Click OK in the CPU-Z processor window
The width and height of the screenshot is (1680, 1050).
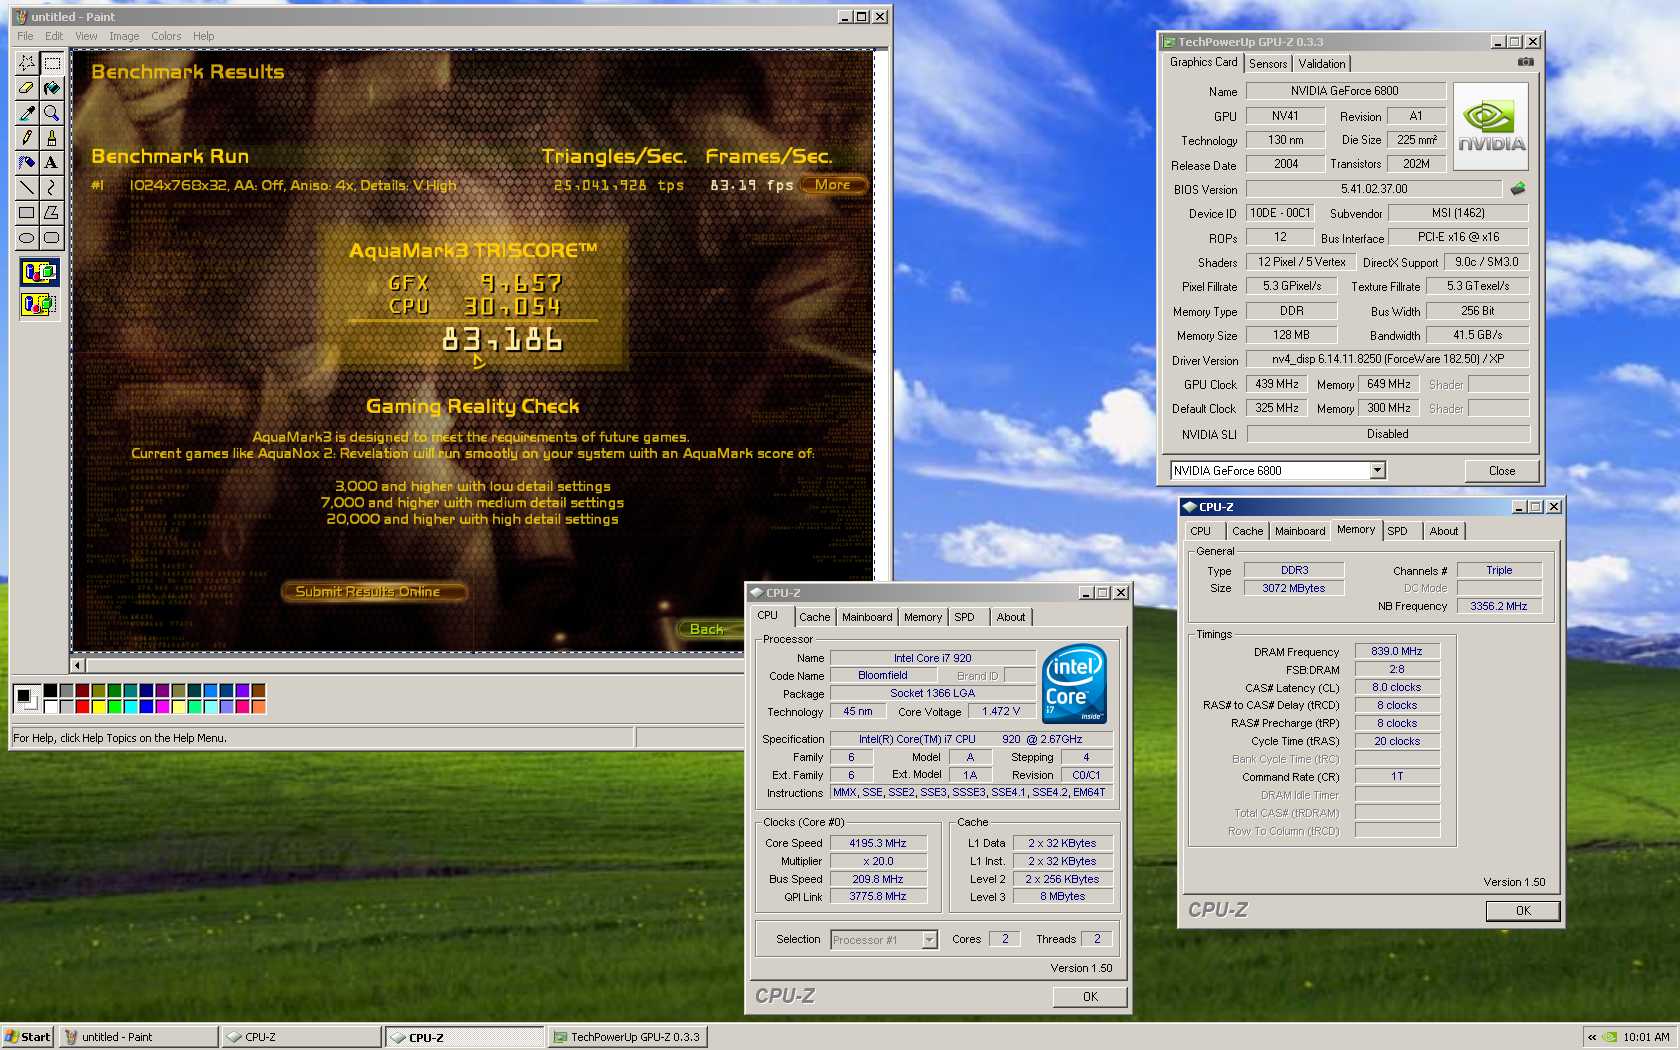pyautogui.click(x=1090, y=997)
